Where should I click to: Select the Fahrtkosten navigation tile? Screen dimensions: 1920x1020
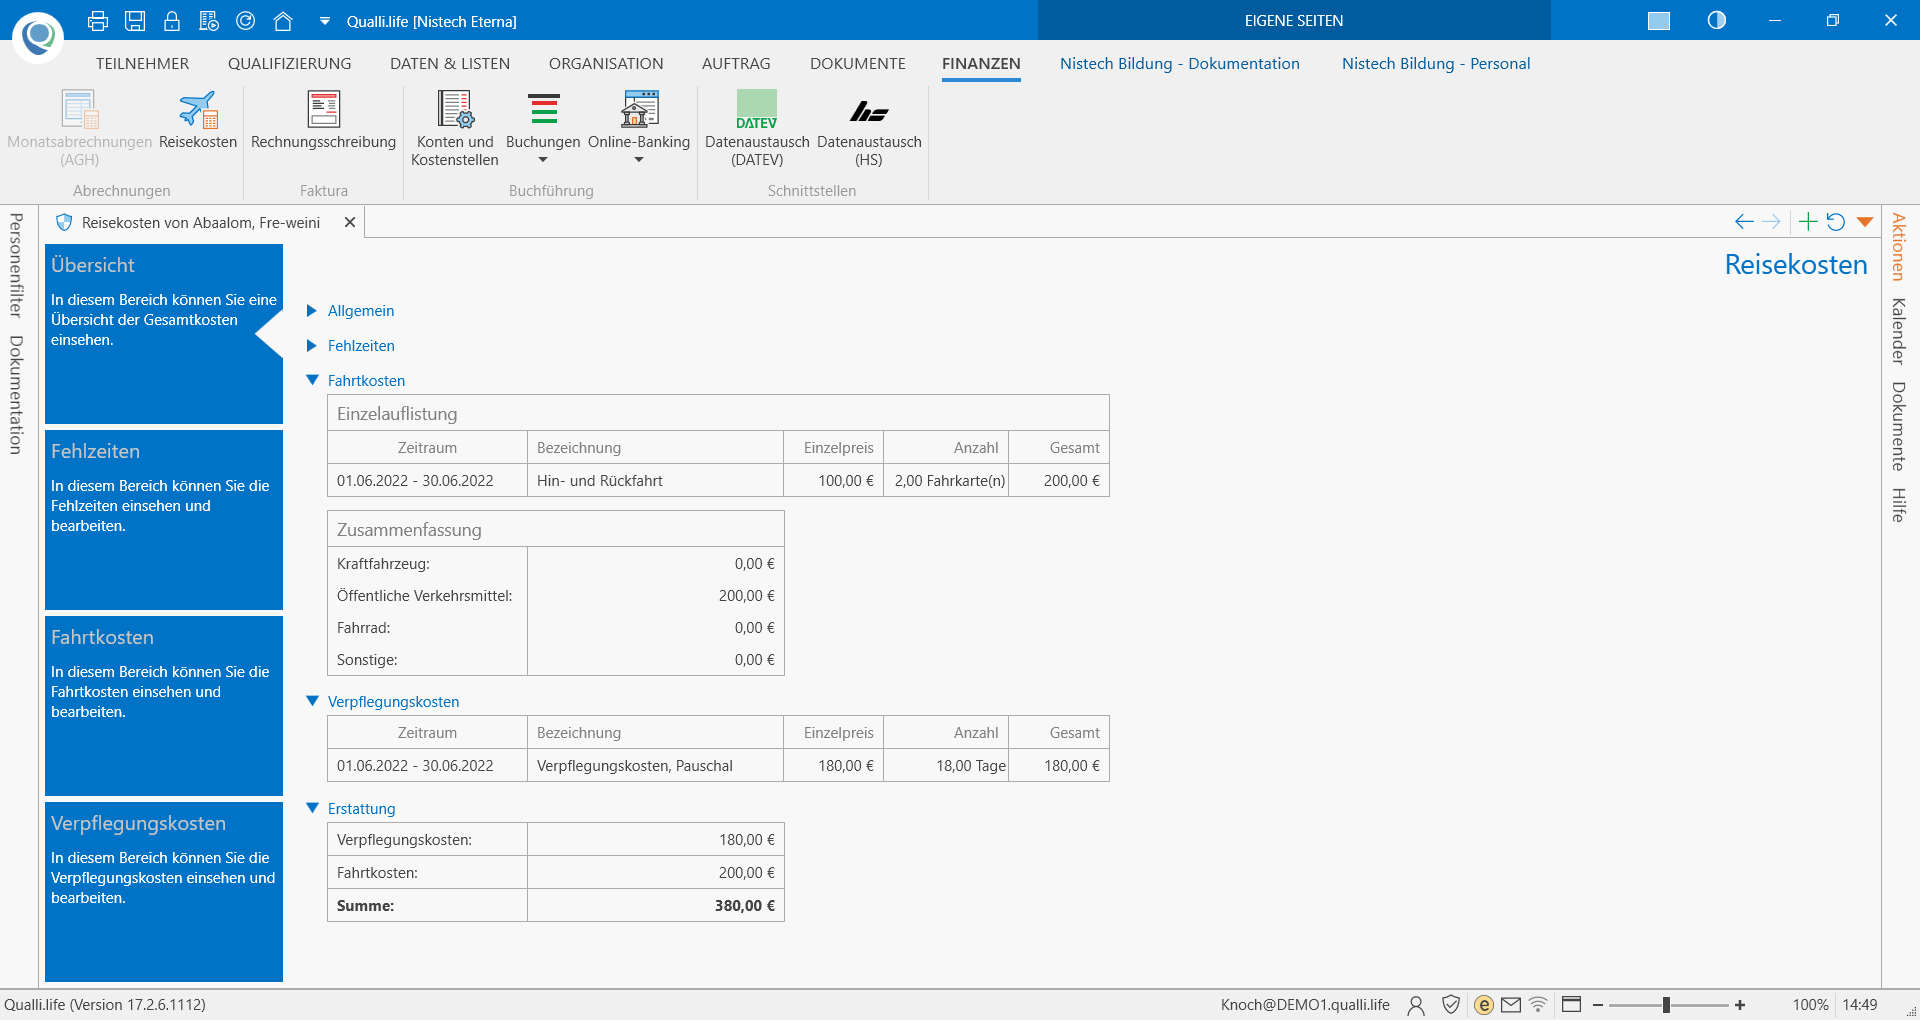pos(164,706)
